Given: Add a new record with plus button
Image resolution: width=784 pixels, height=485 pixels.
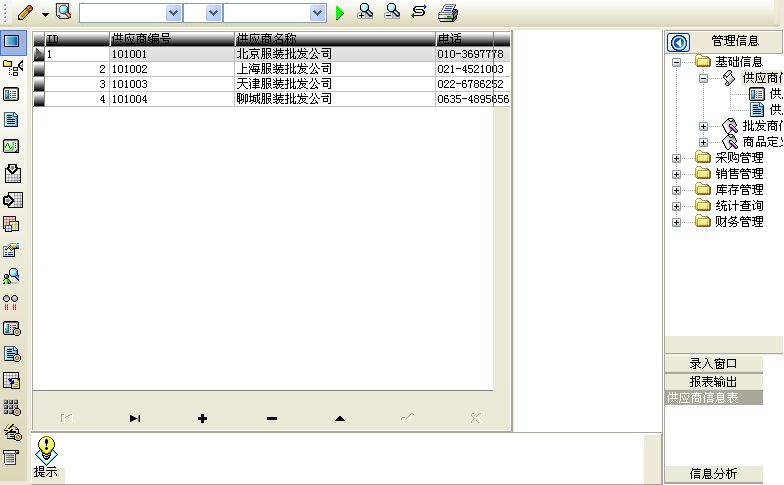Looking at the screenshot, I should (x=202, y=418).
